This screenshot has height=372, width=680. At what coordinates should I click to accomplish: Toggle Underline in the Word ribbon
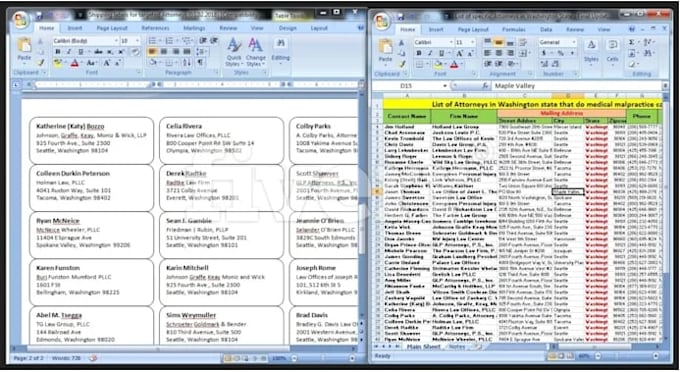click(80, 52)
